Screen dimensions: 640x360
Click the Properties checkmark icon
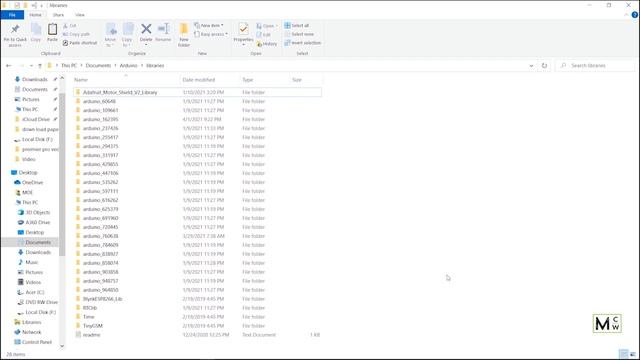[x=243, y=29]
